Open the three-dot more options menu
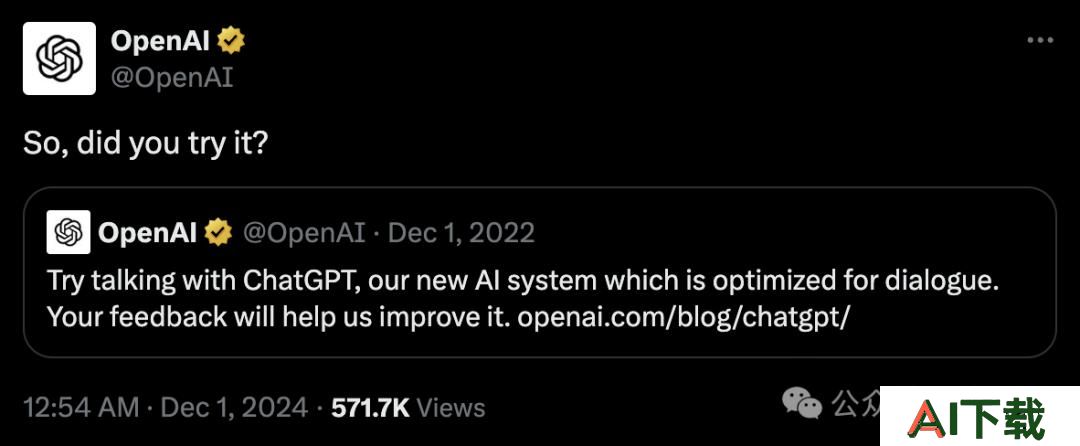Screen dimensions: 1080x446 tap(1040, 41)
